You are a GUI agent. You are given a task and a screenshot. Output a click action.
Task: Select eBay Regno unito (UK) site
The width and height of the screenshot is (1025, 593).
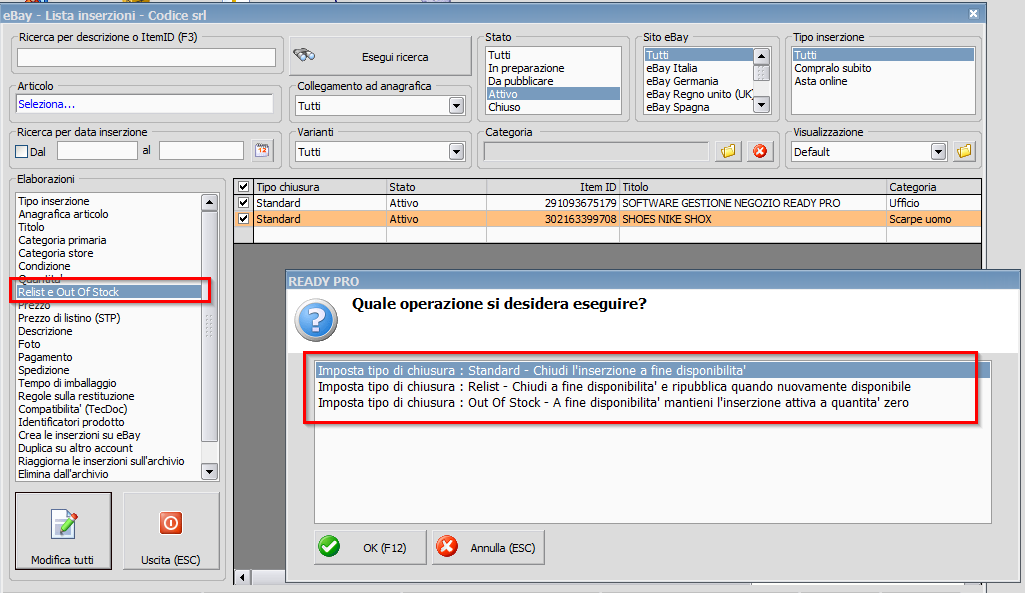click(x=699, y=94)
